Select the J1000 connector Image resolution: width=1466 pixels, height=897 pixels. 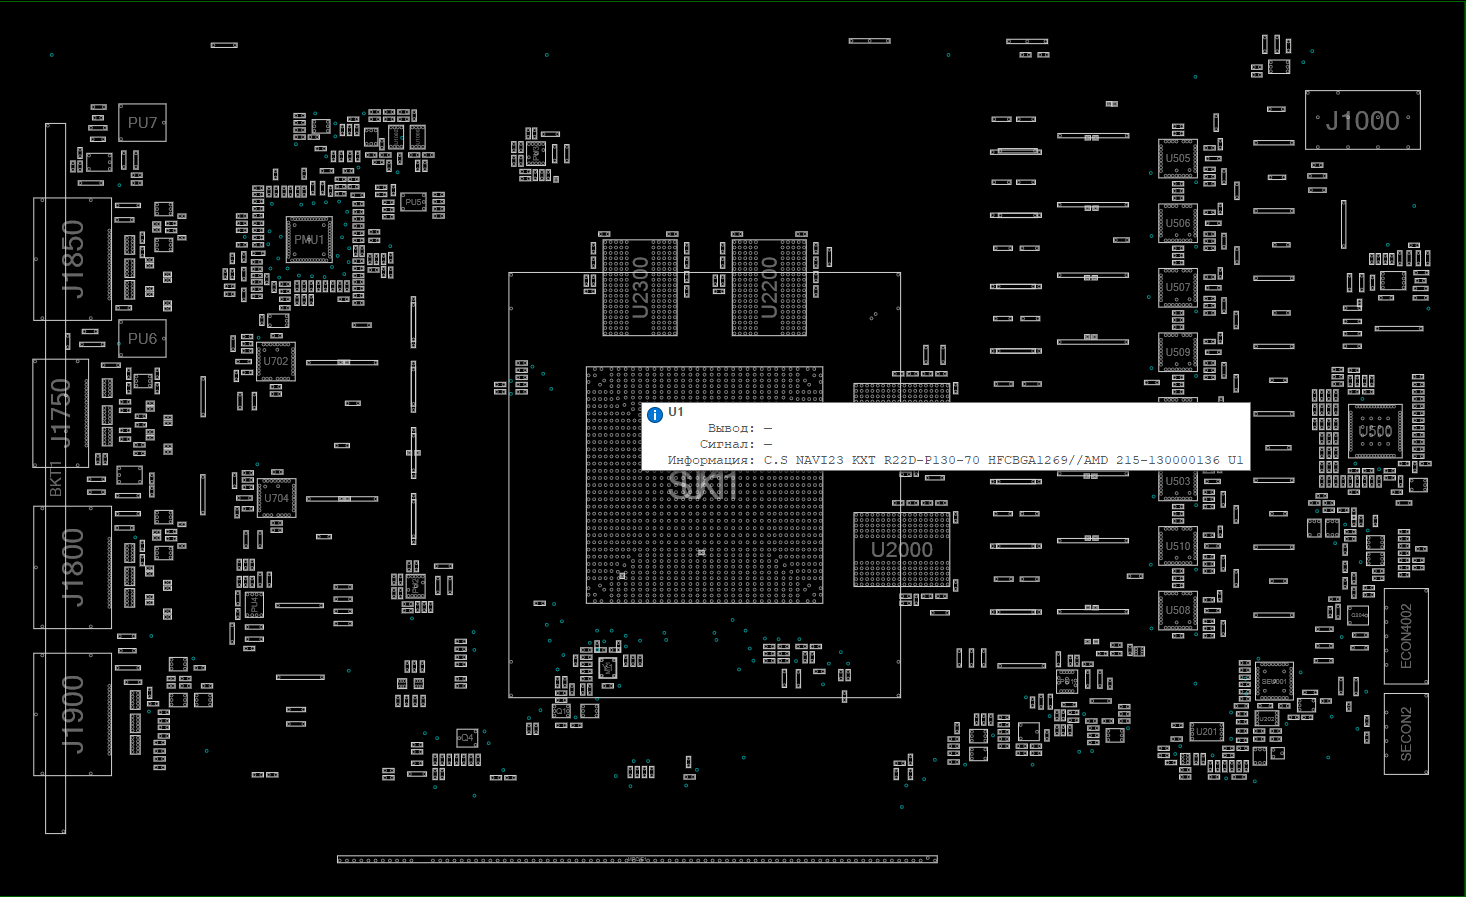point(1362,121)
